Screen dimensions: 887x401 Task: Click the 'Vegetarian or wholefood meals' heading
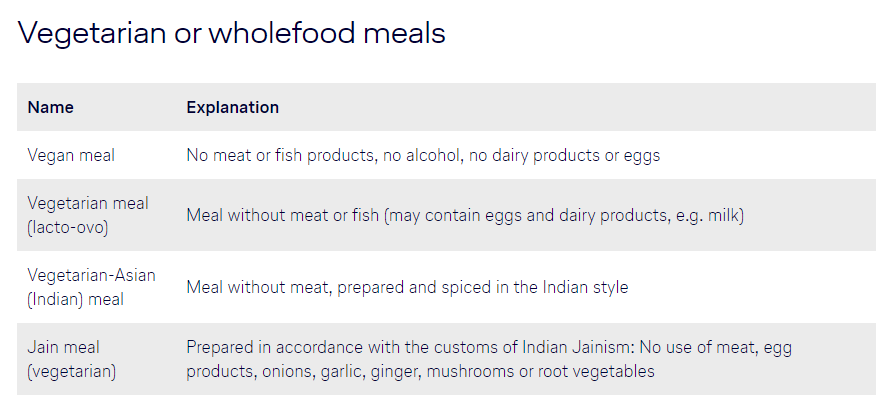click(231, 33)
